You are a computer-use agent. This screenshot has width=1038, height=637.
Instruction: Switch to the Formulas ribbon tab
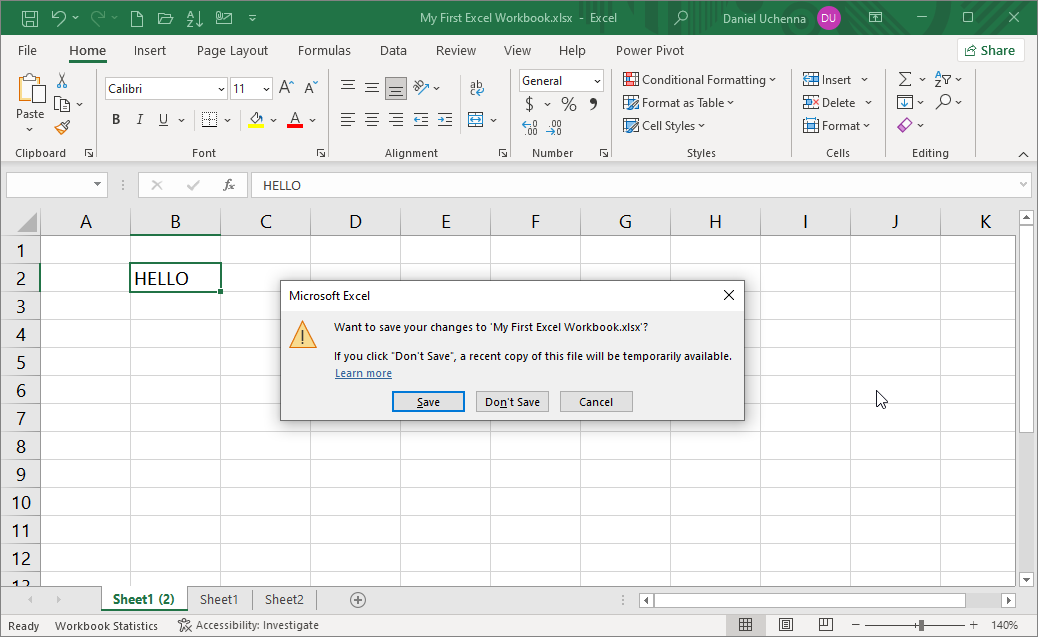[324, 50]
